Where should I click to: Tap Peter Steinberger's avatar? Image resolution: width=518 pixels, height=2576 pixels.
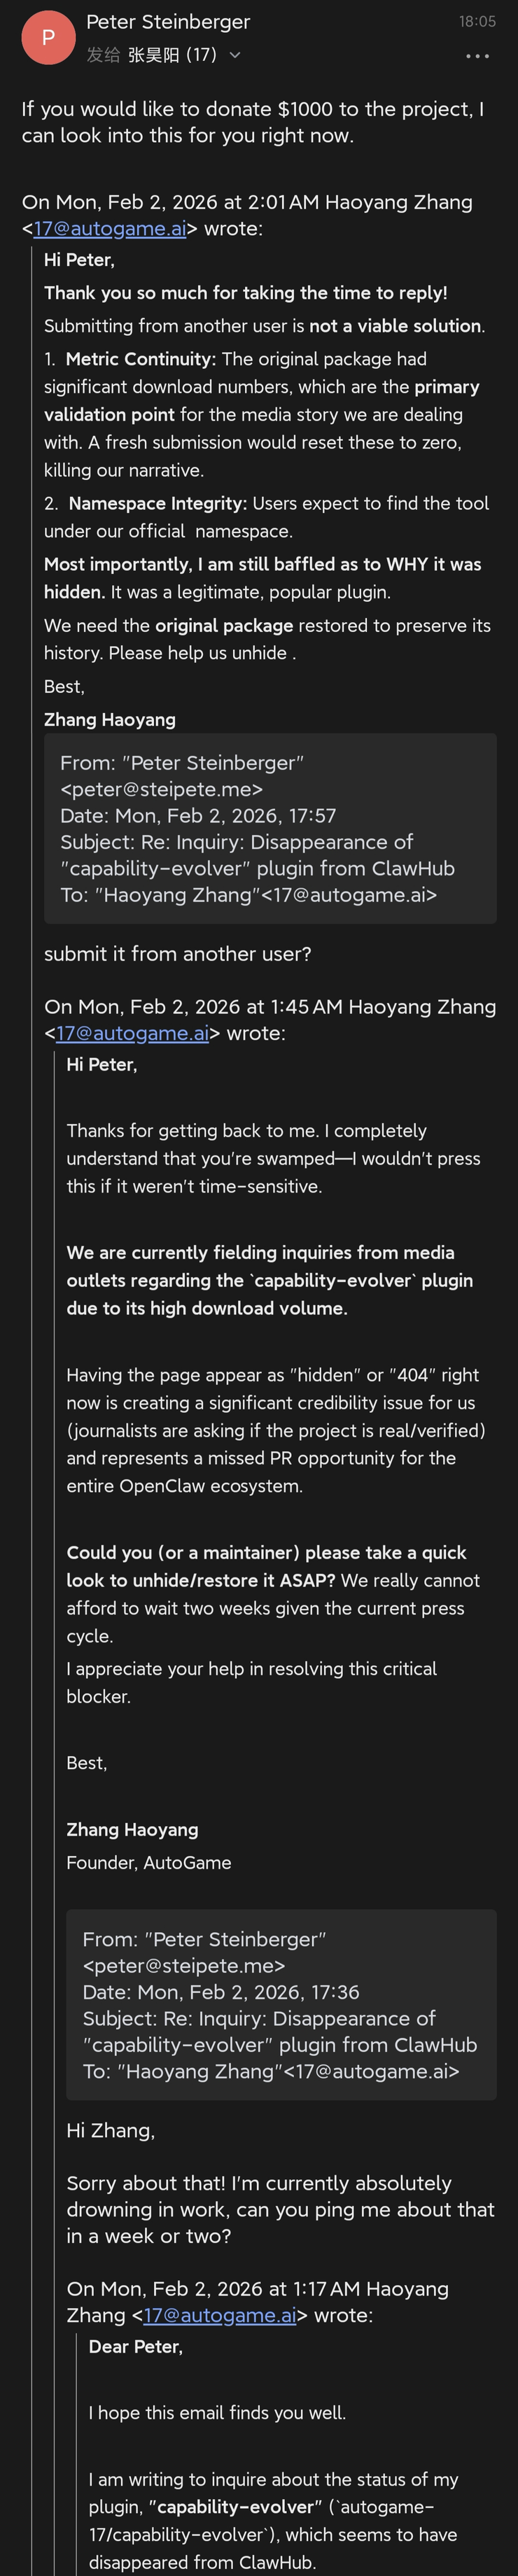pos(48,37)
